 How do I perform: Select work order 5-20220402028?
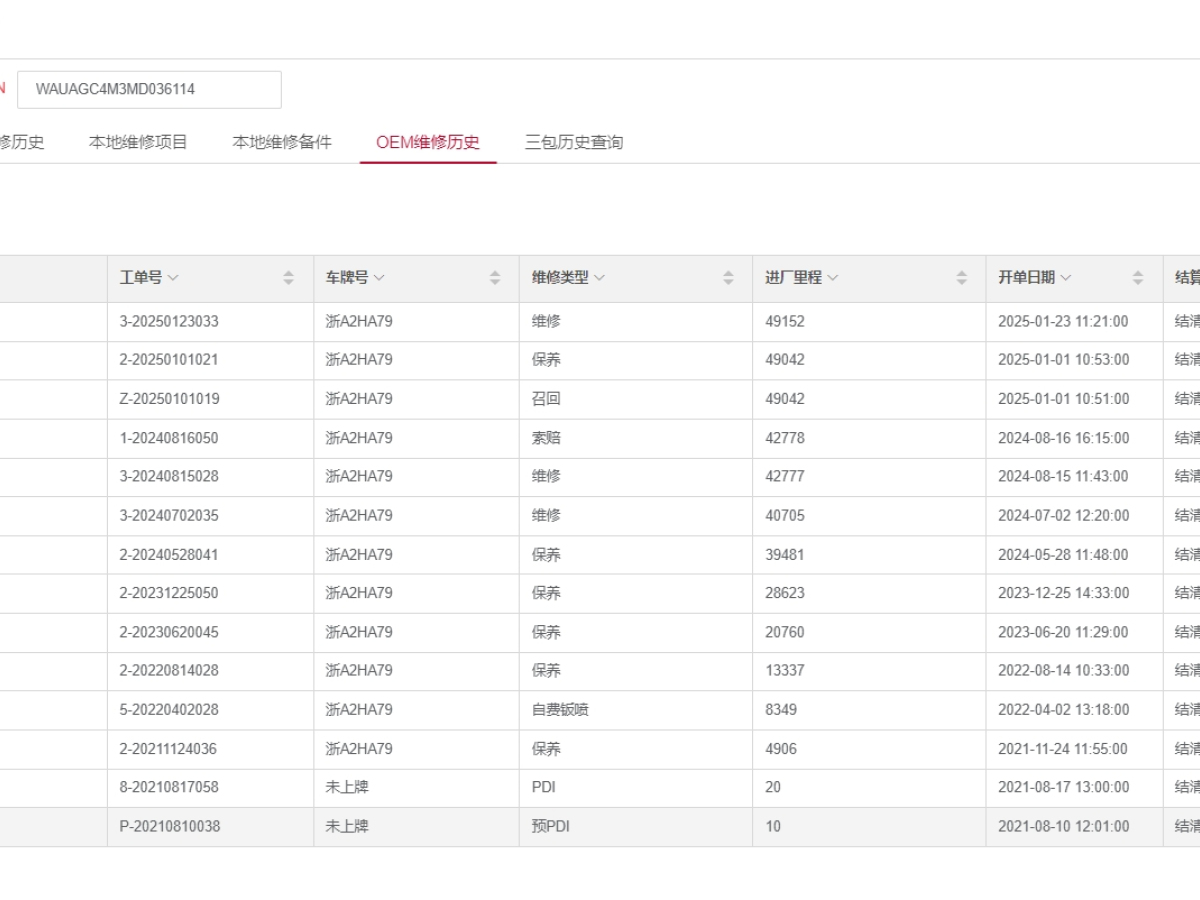tap(169, 709)
